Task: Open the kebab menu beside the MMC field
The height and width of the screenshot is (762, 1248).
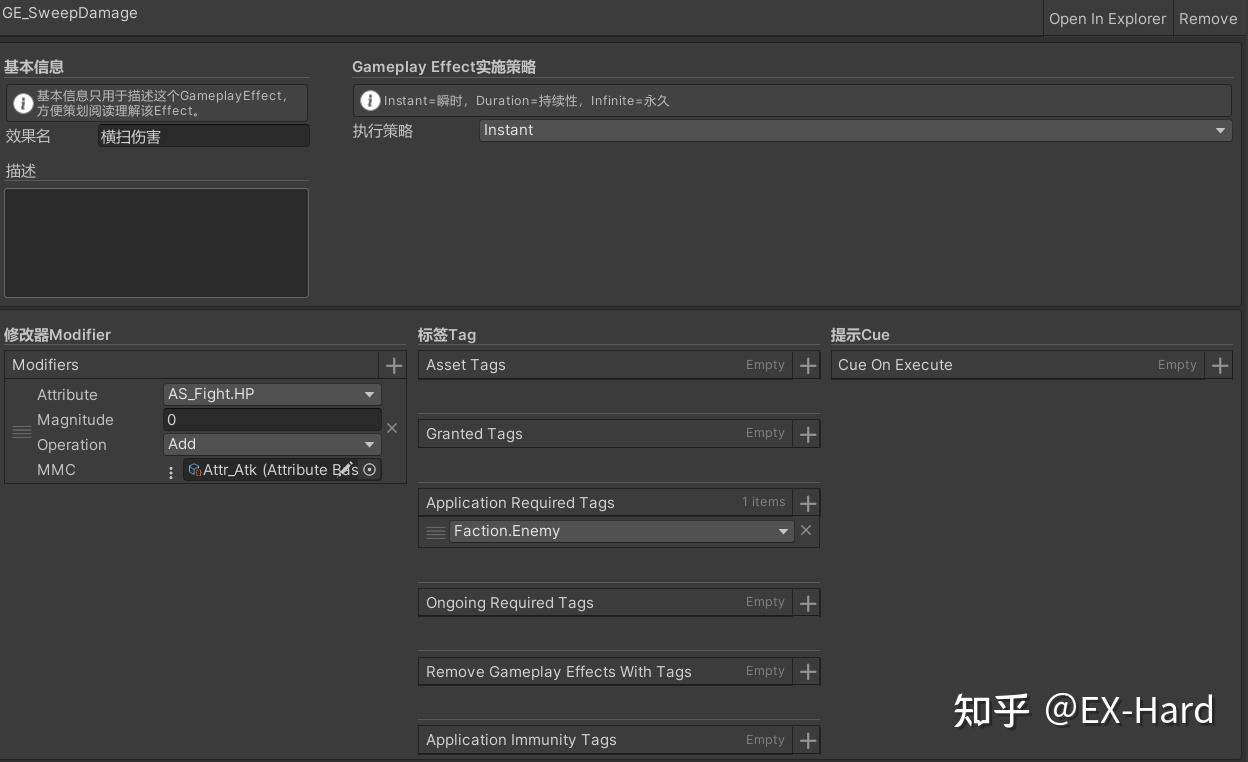Action: pyautogui.click(x=170, y=470)
